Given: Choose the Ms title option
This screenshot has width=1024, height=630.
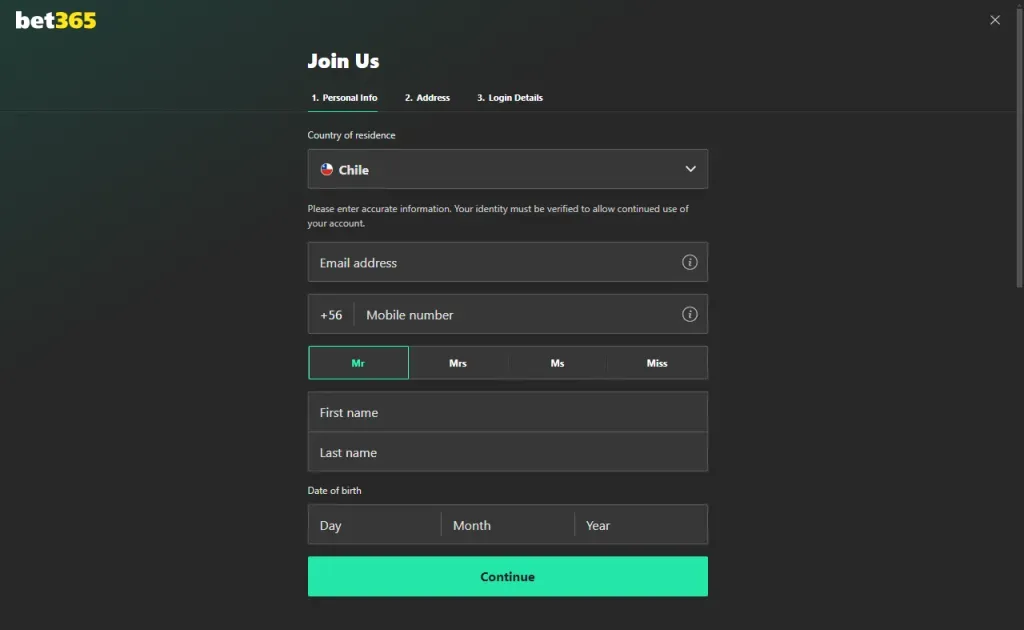Looking at the screenshot, I should point(557,362).
